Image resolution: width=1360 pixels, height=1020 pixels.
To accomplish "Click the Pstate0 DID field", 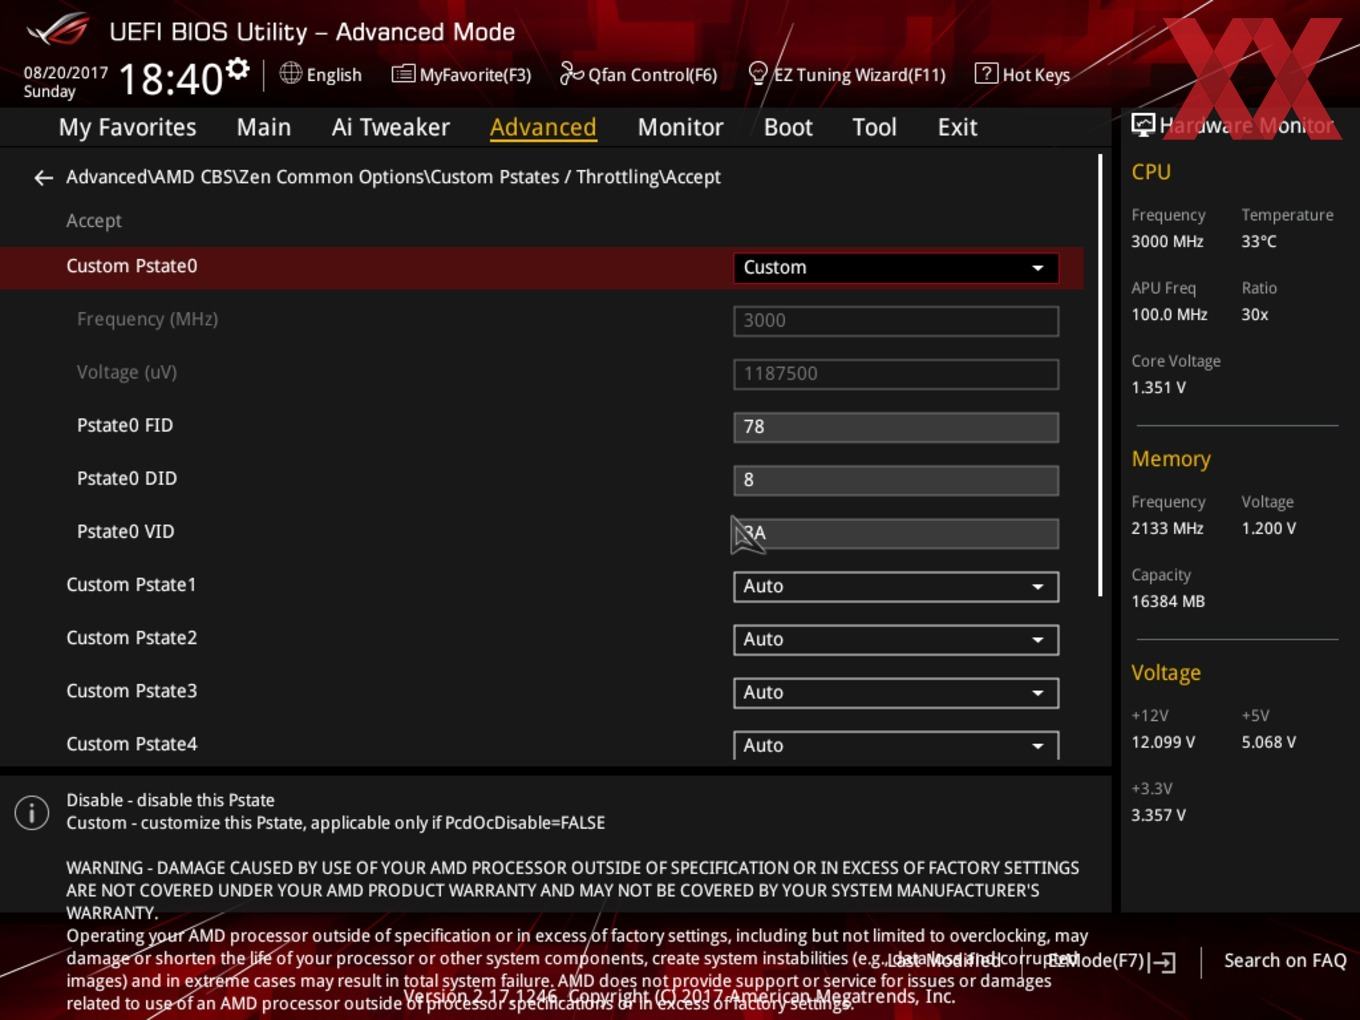I will tap(896, 480).
